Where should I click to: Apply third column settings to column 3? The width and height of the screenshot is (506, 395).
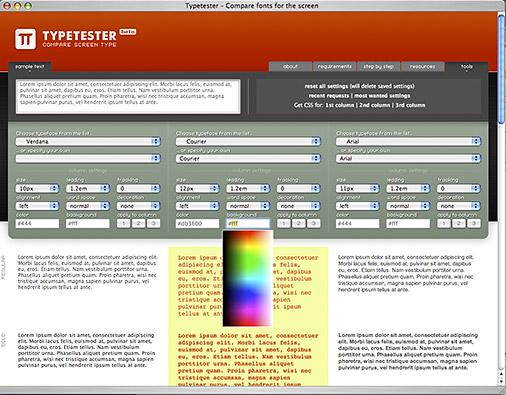474,223
